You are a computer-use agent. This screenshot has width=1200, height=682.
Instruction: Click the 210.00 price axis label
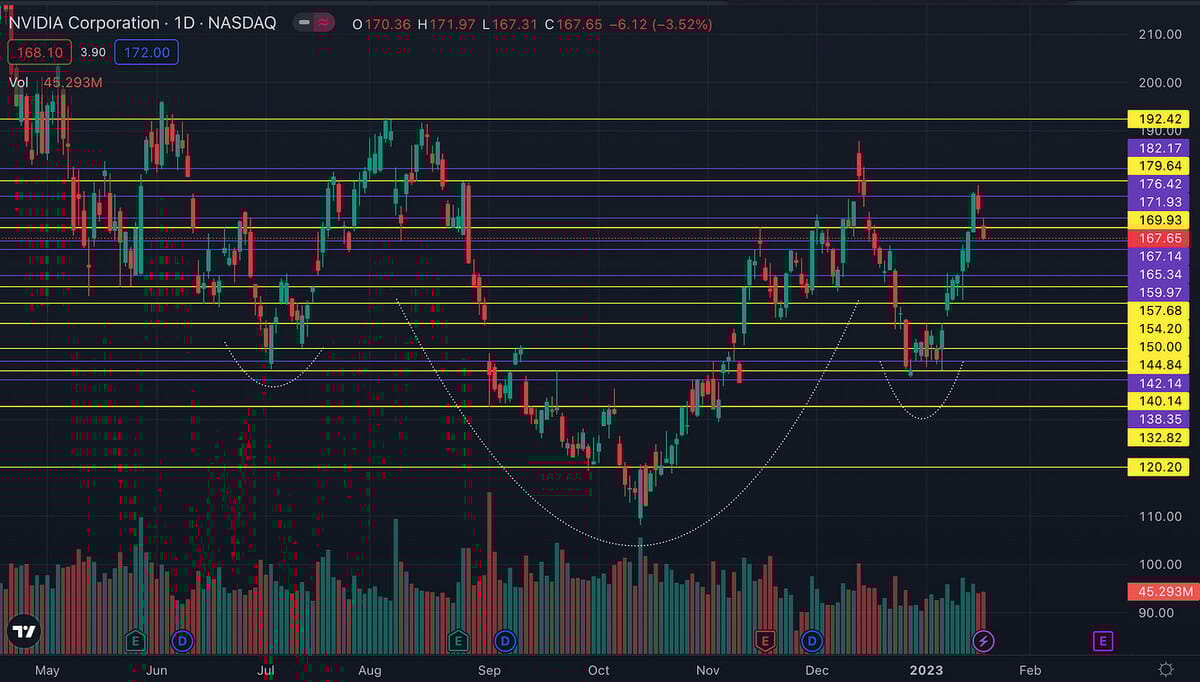click(1162, 34)
